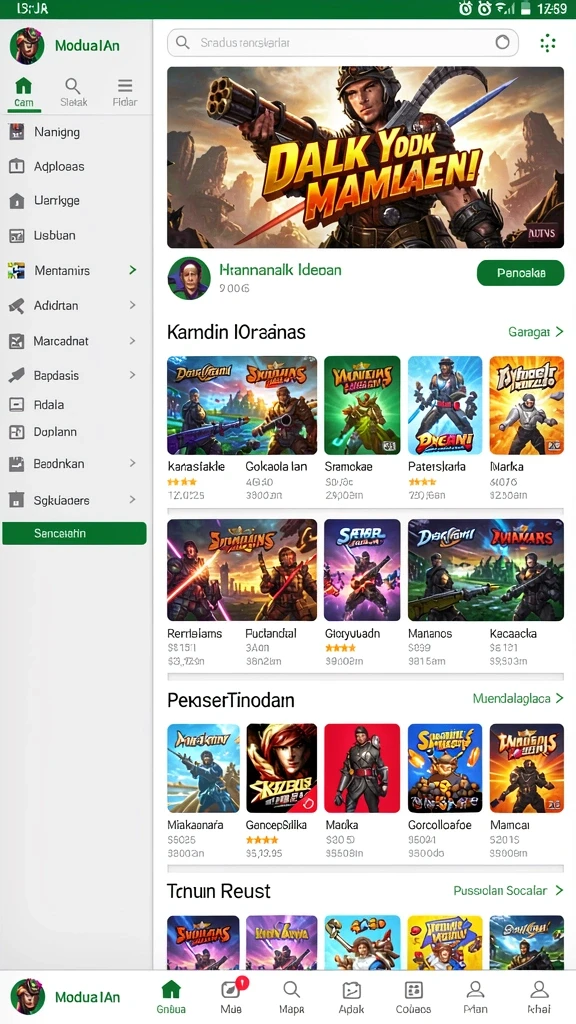Open the ModualAn avatar in the sidebar header
This screenshot has width=576, height=1024.
tap(27, 46)
